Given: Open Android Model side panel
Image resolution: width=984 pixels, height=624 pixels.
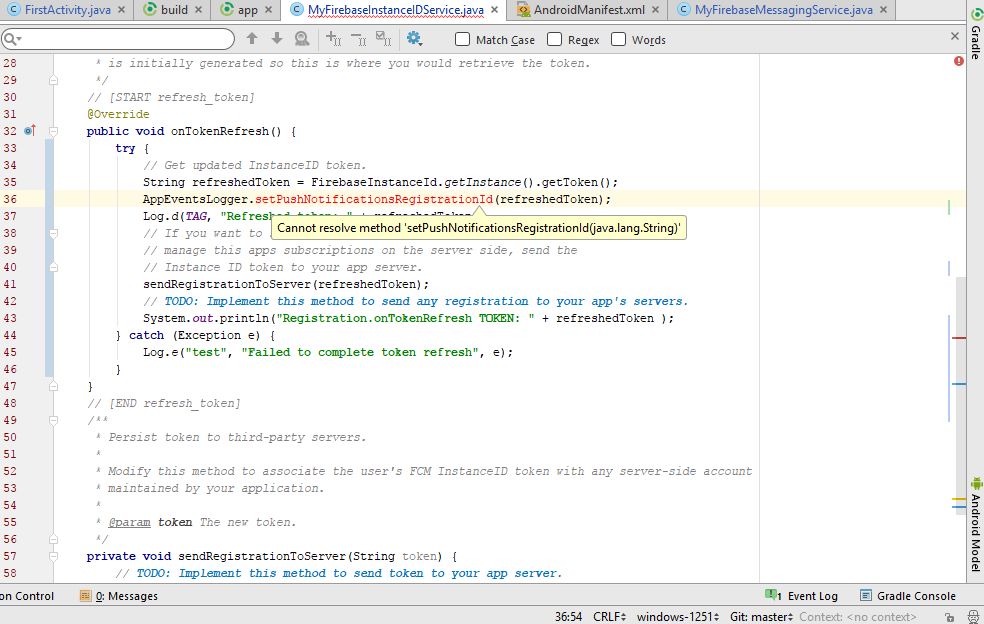Looking at the screenshot, I should pos(976,524).
